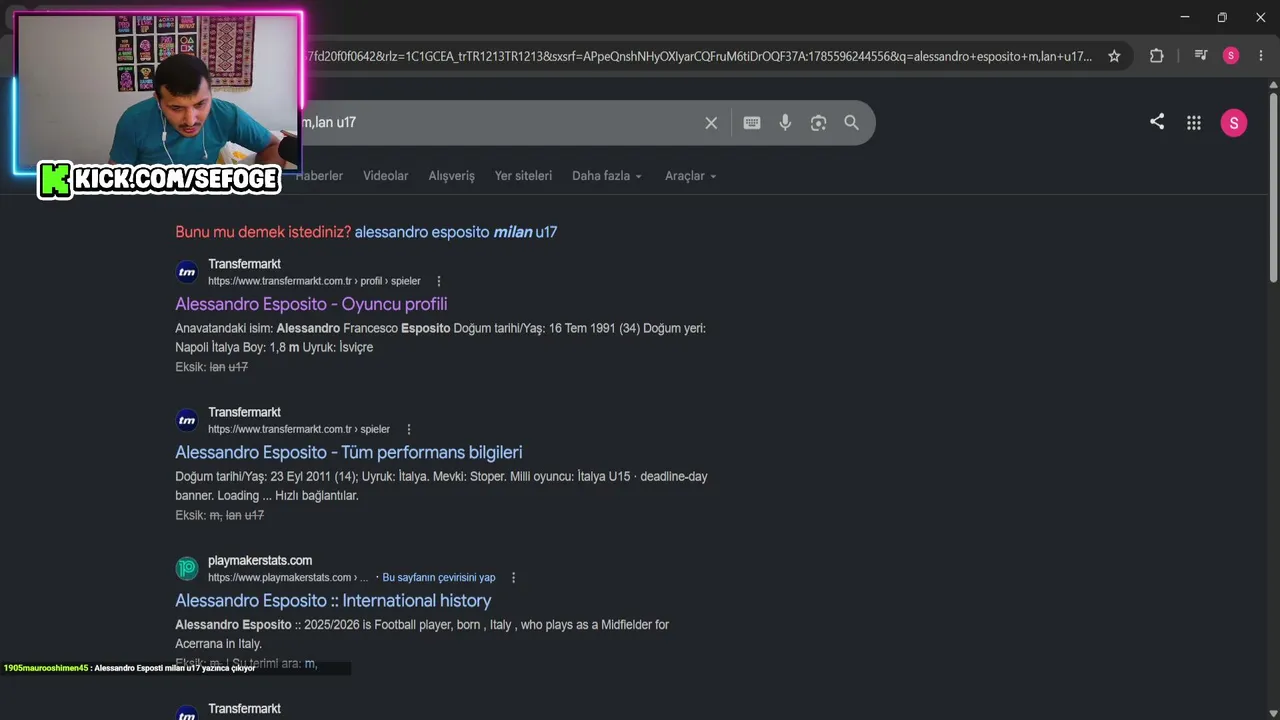Click snippet mentioning 'Midfielder for Acerrana'

tap(422, 634)
